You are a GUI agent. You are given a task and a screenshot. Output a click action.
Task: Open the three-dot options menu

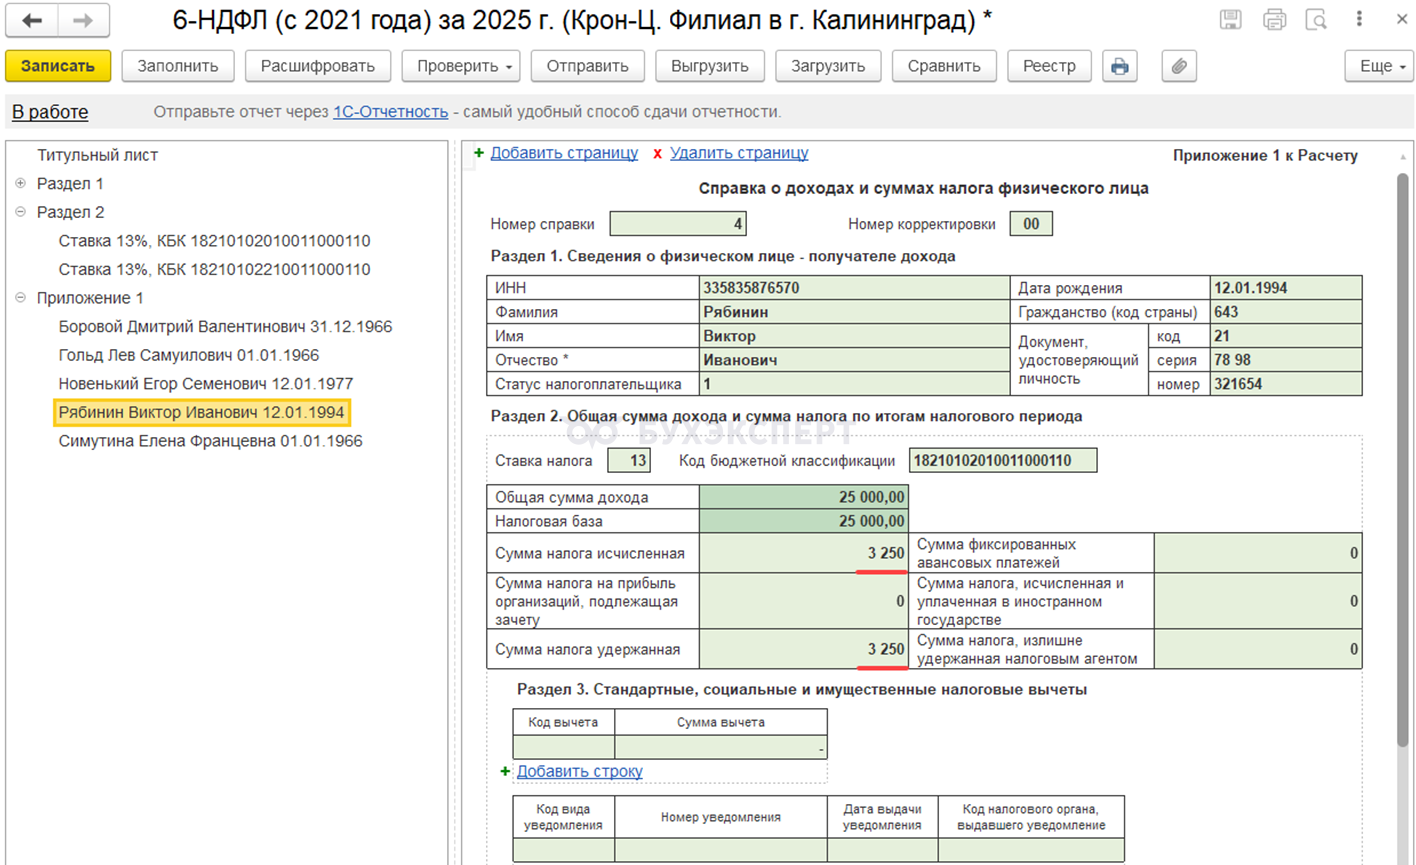(1359, 20)
